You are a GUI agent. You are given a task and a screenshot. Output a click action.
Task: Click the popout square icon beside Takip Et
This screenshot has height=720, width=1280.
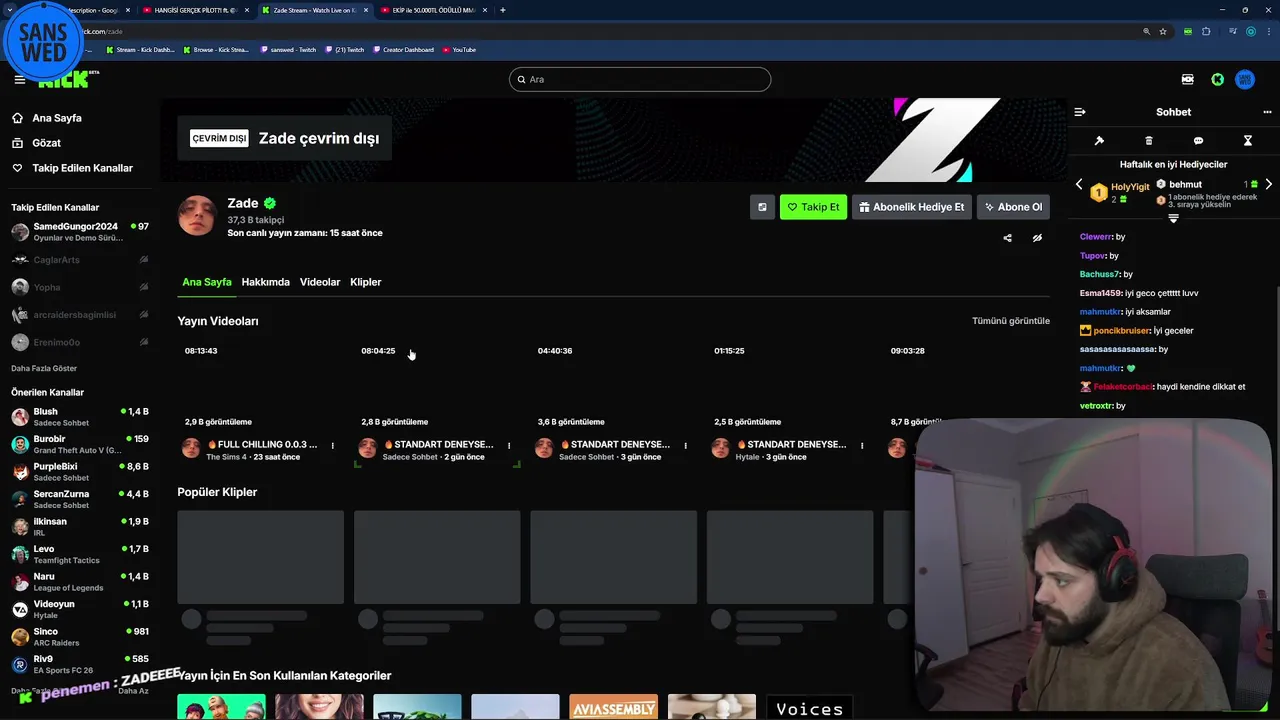point(762,207)
